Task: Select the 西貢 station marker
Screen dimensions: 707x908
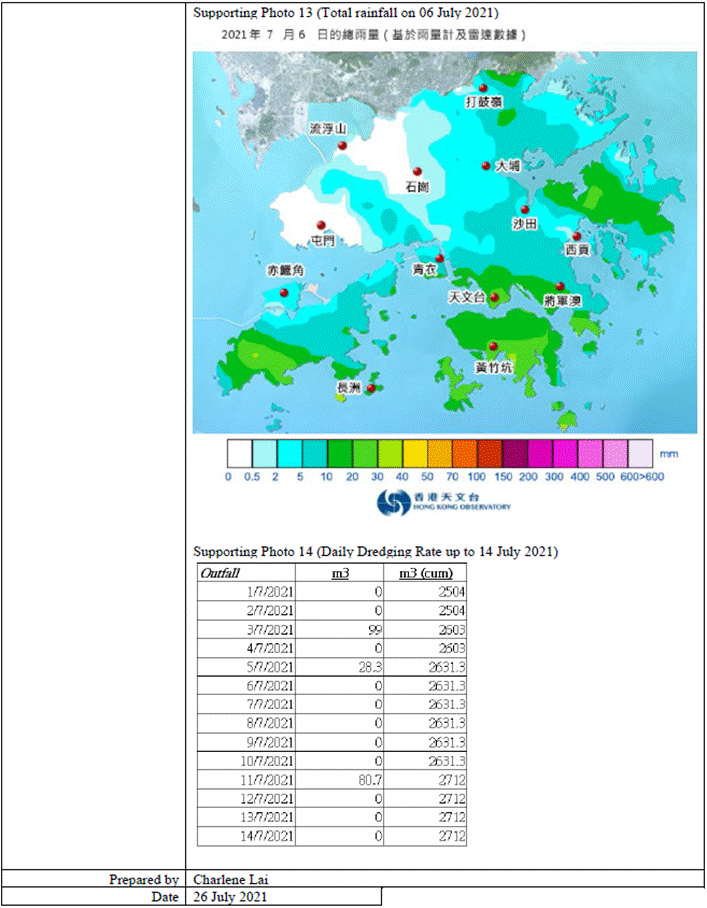Action: [576, 236]
